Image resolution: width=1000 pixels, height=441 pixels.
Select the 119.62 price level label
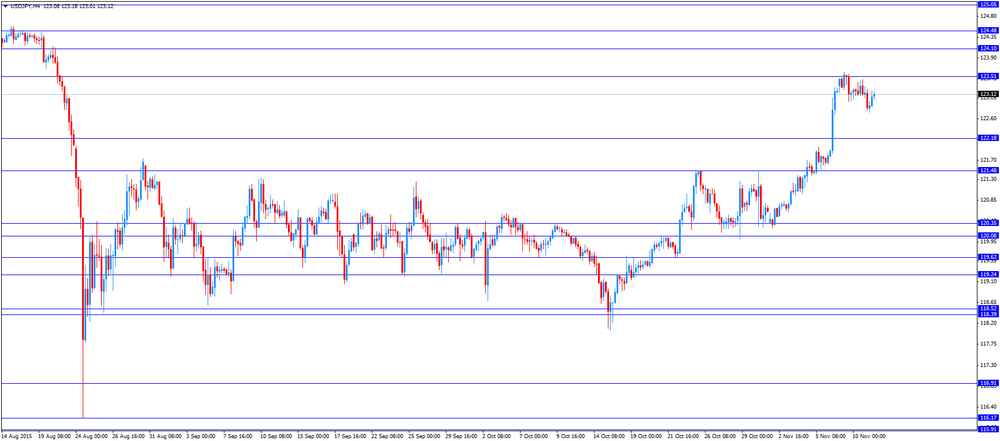click(988, 257)
